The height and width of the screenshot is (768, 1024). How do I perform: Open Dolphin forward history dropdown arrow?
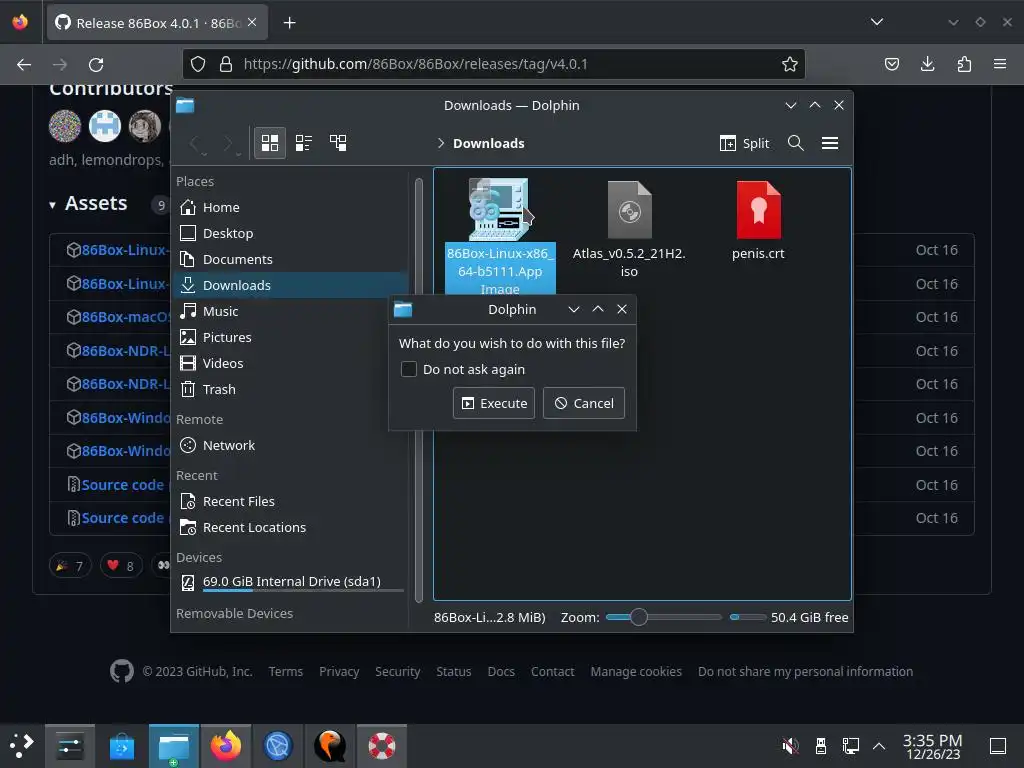(238, 154)
